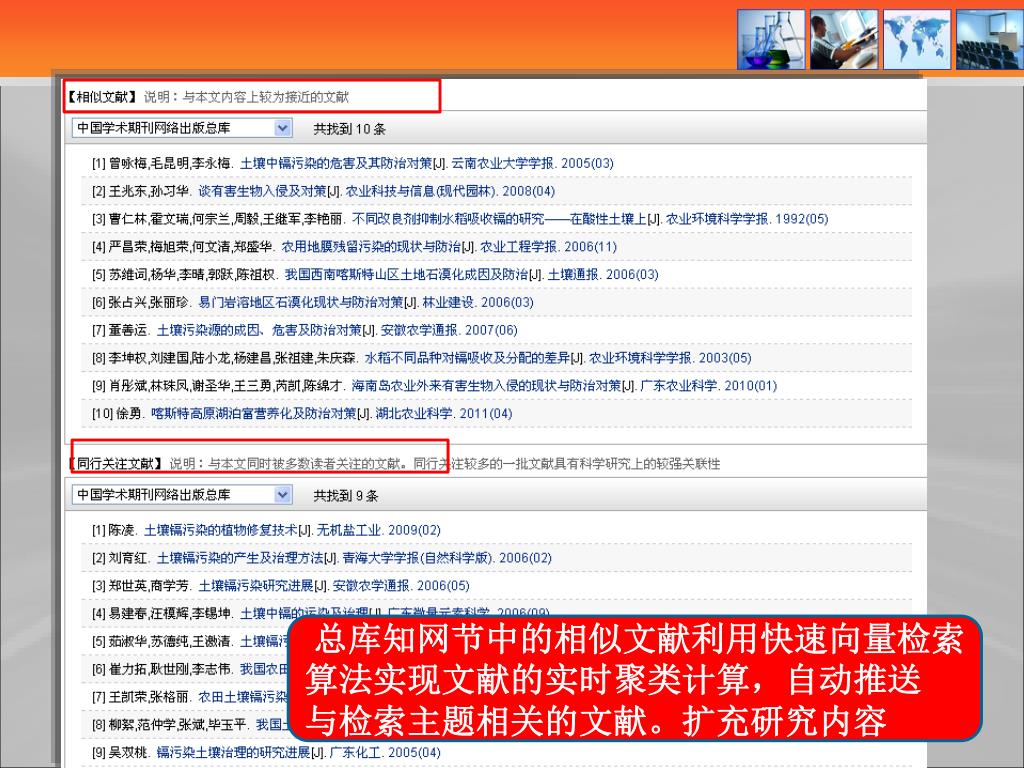Click the laboratory flasks thumbnail at top
Viewport: 1024px width, 768px height.
tap(771, 40)
